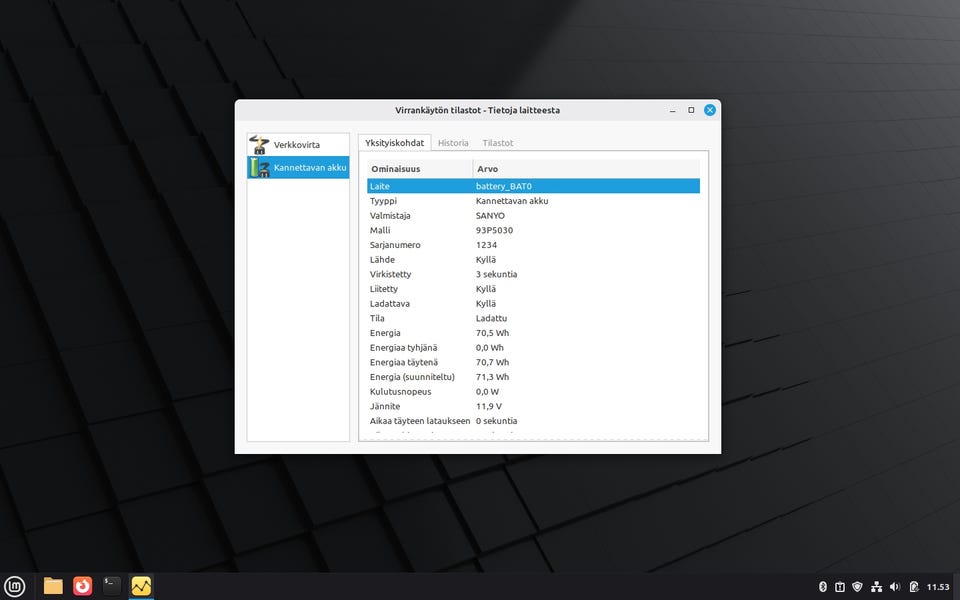Click the 93P5030 model value
Screen dimensions: 960x600
tap(494, 230)
